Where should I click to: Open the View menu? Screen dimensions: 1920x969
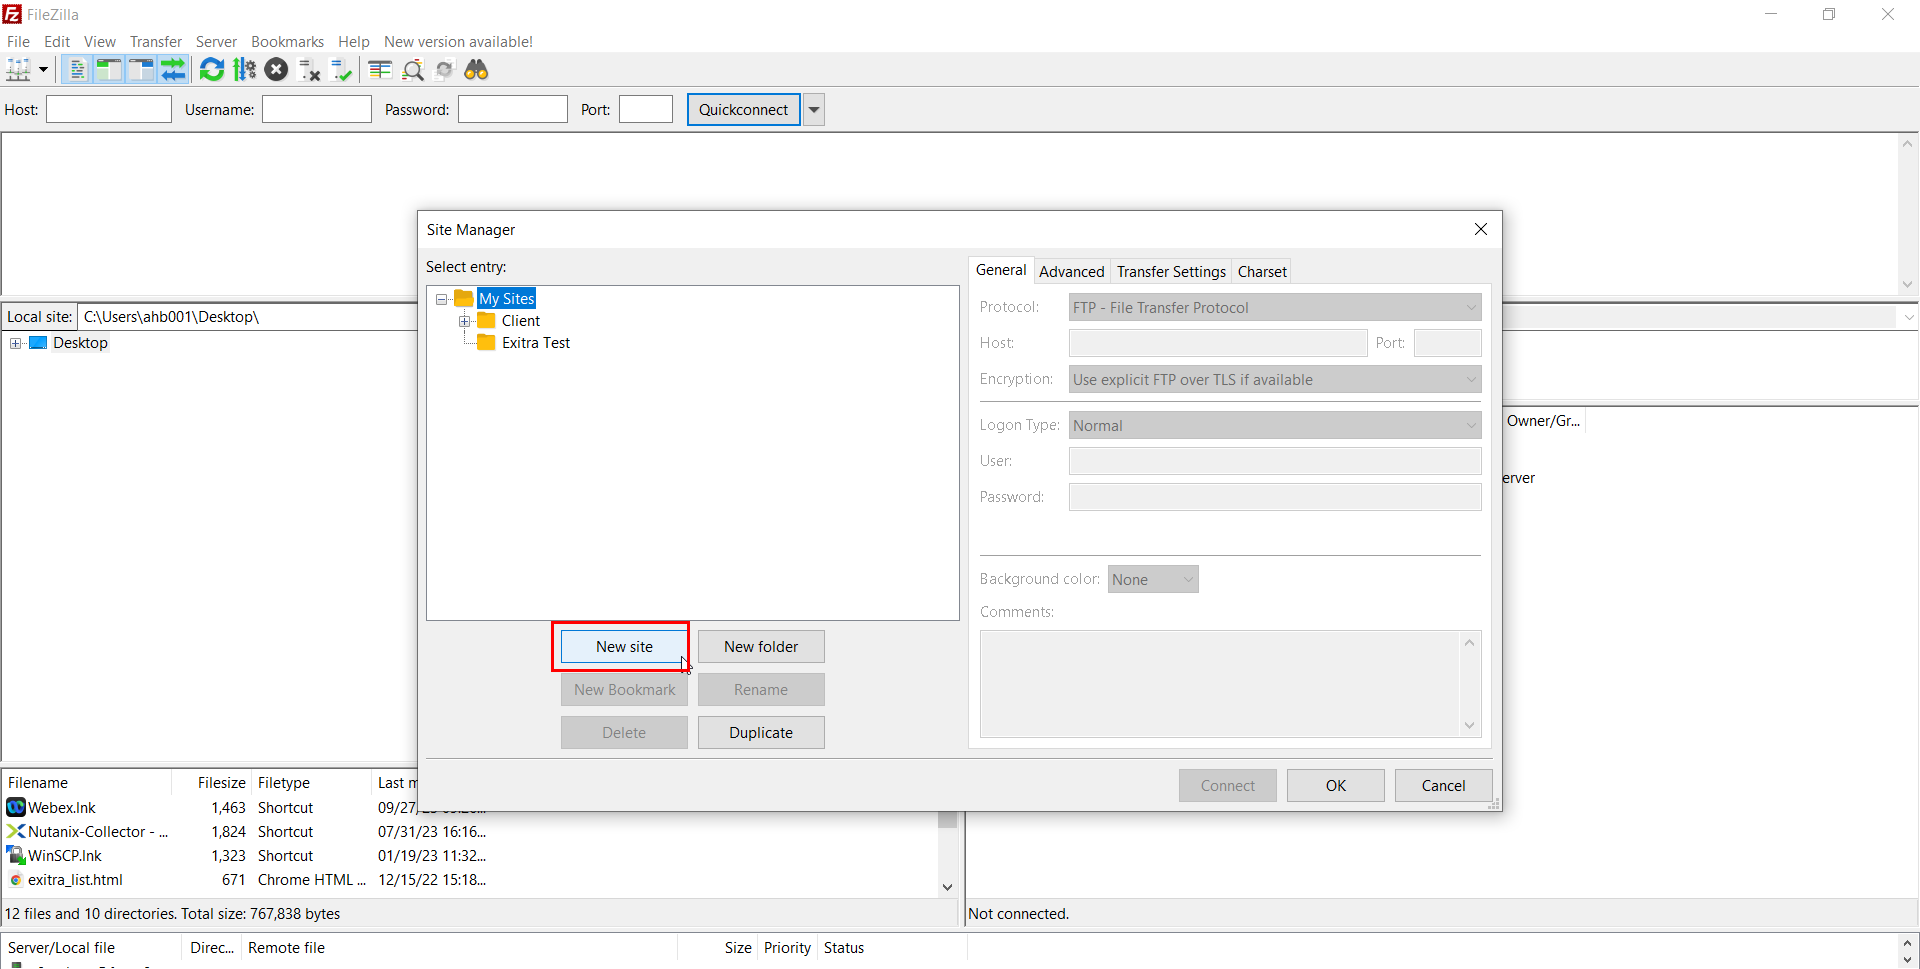pos(100,42)
